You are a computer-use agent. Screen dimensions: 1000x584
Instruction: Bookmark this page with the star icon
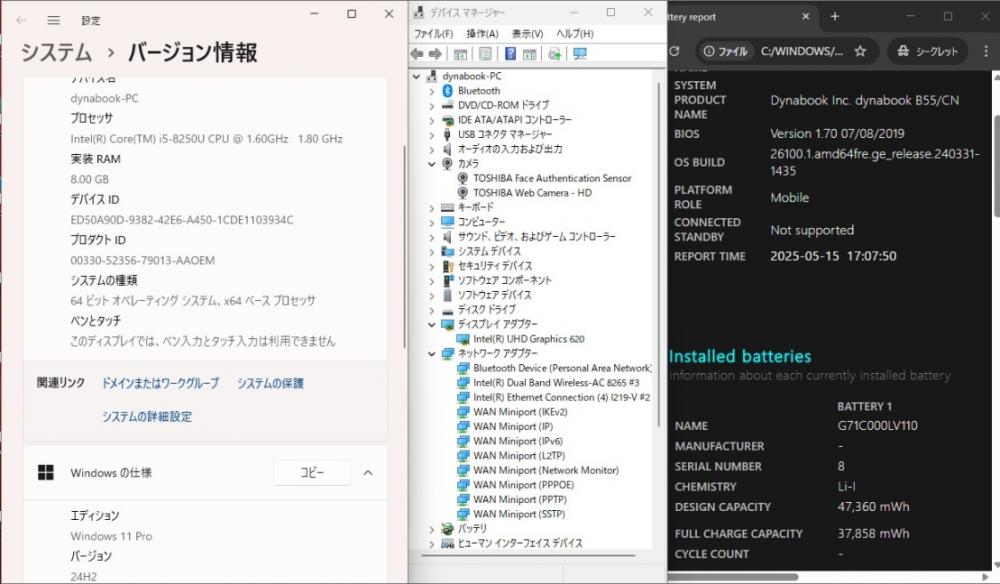860,51
